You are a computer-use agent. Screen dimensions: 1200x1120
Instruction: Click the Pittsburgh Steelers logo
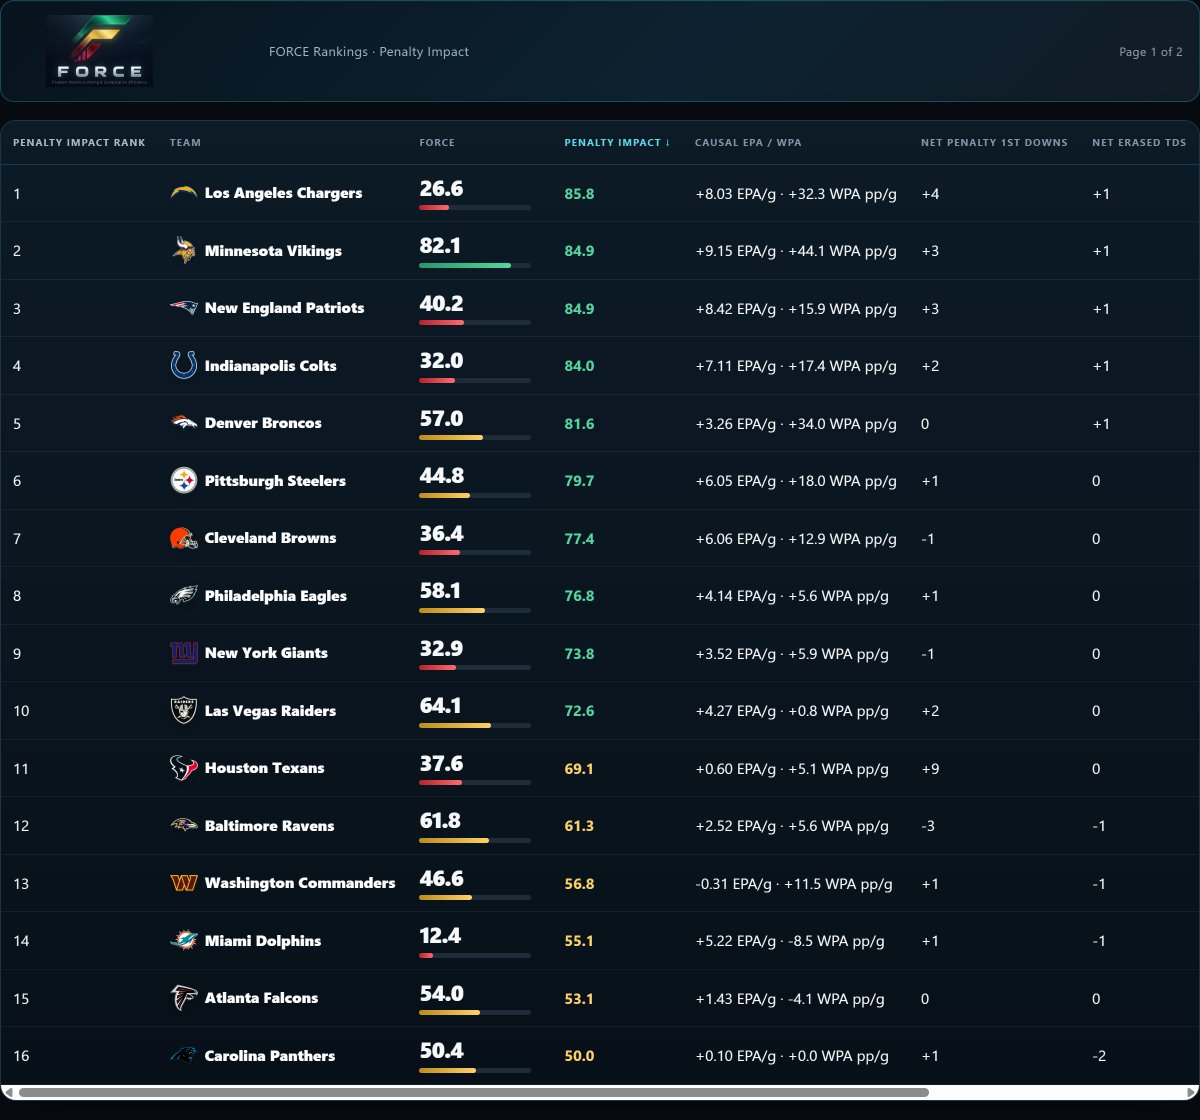coord(184,481)
